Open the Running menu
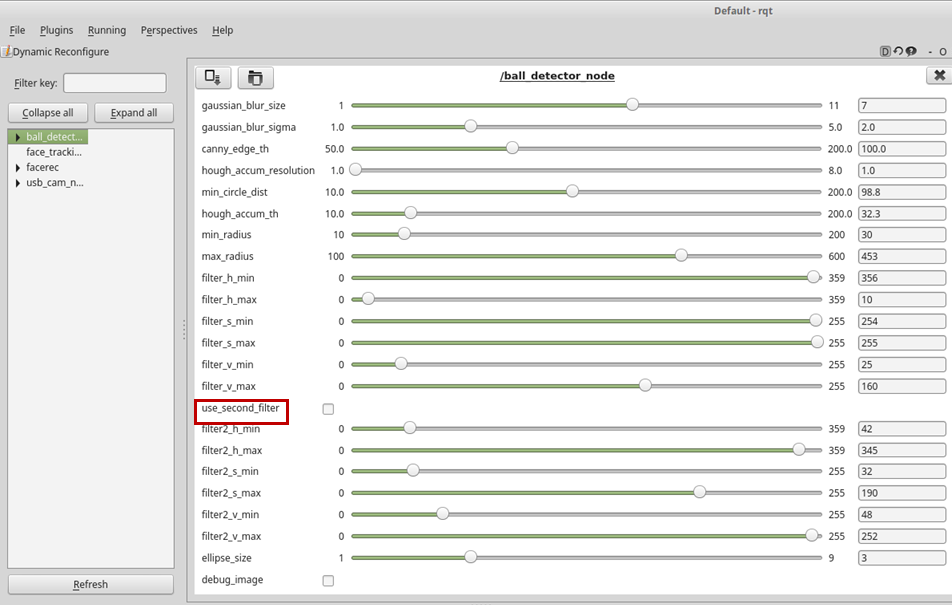952x605 pixels. (107, 30)
